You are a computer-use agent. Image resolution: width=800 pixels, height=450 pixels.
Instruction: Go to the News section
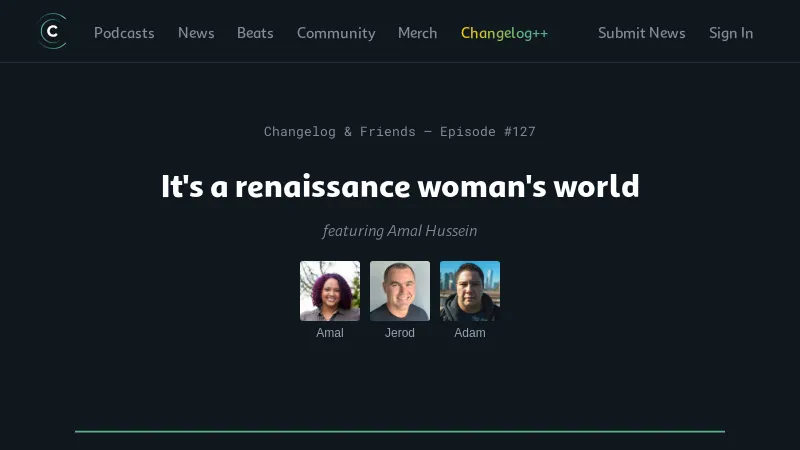(x=196, y=33)
